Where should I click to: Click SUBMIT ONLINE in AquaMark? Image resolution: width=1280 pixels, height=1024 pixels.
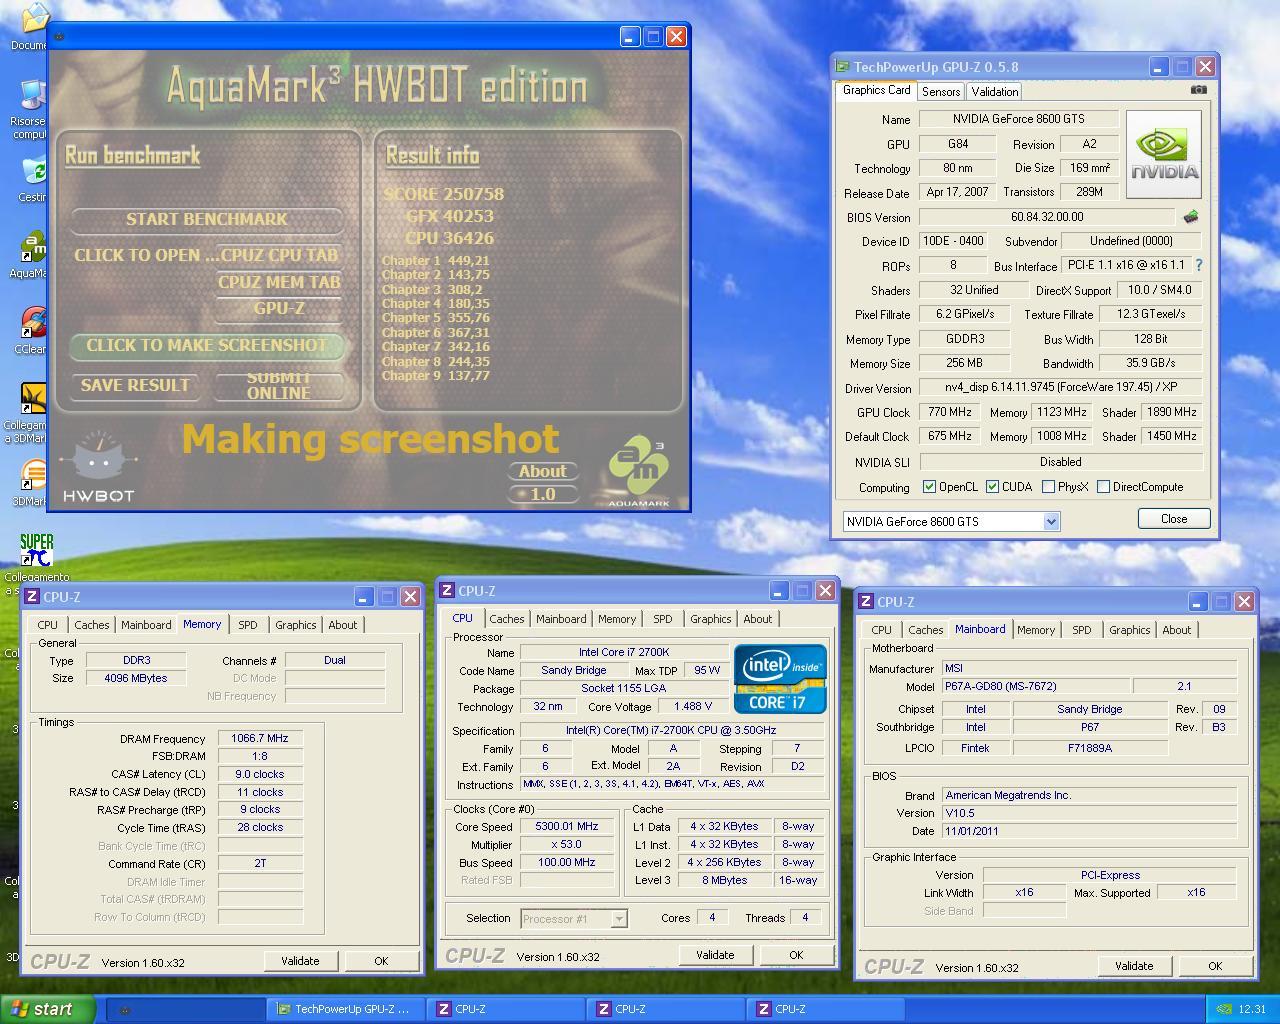pos(279,385)
